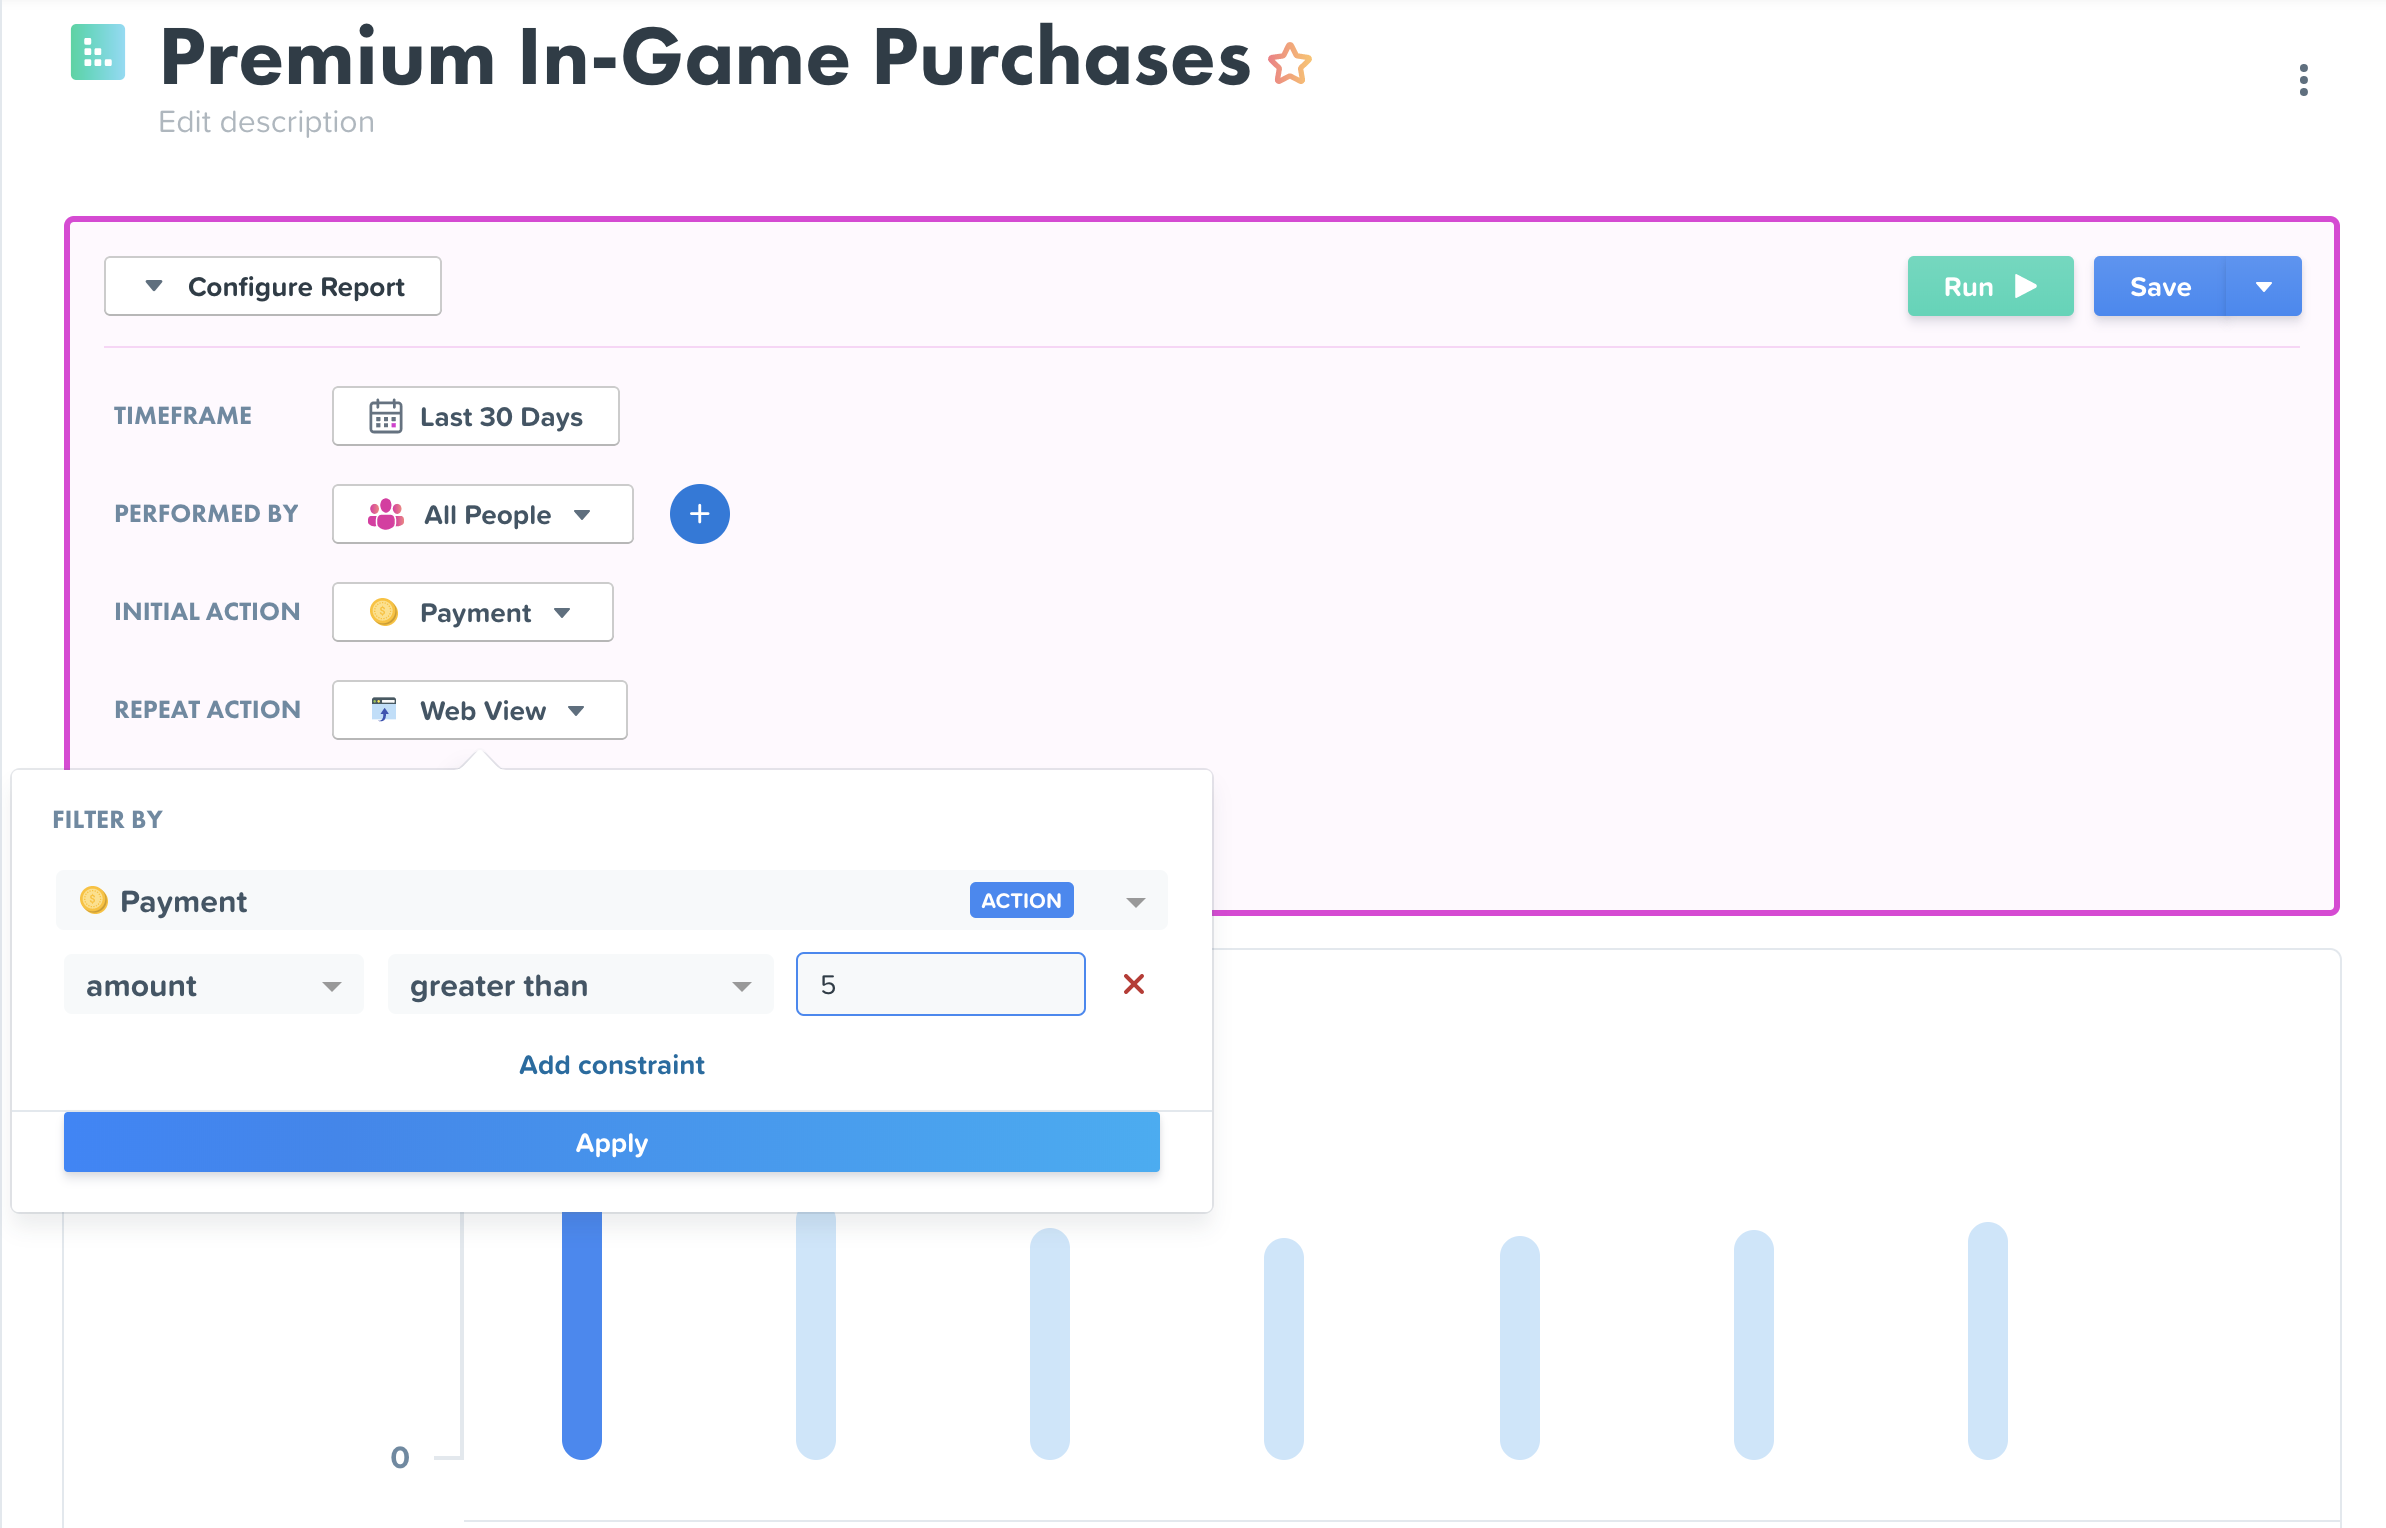Click the green report type icon
The image size is (2386, 1528).
pyautogui.click(x=98, y=52)
